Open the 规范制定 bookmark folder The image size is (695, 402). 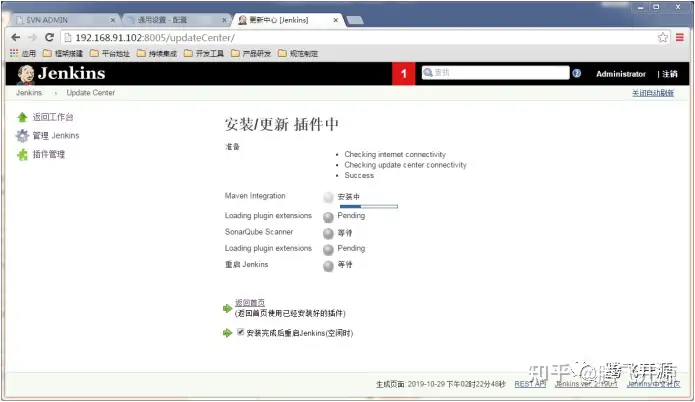[297, 53]
